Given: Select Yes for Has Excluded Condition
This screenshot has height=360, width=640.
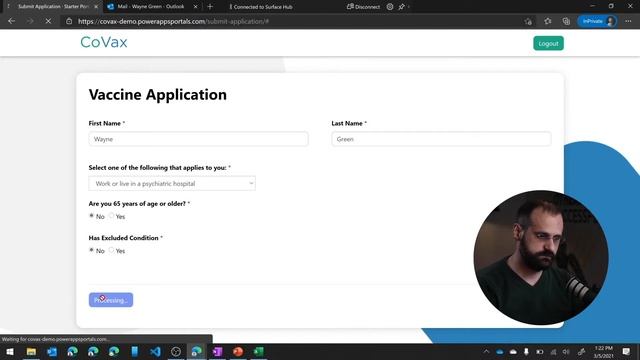Looking at the screenshot, I should tap(111, 250).
